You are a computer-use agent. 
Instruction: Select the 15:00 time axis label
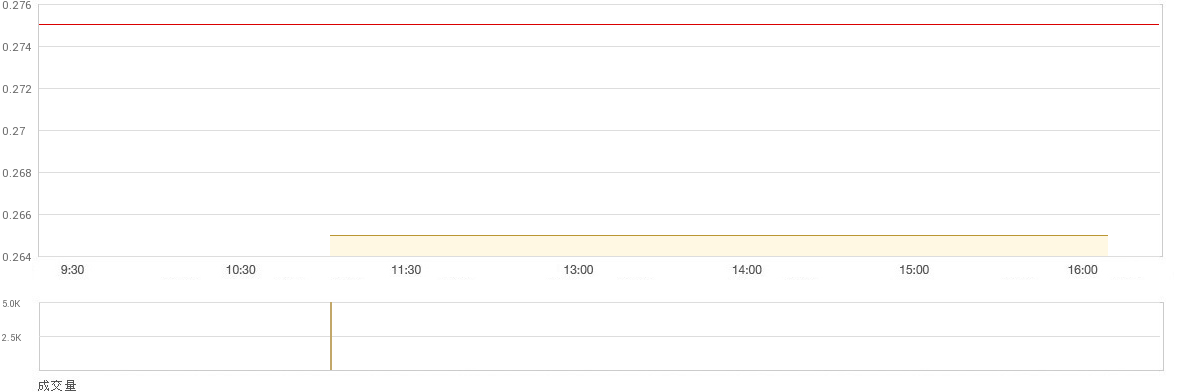point(914,269)
